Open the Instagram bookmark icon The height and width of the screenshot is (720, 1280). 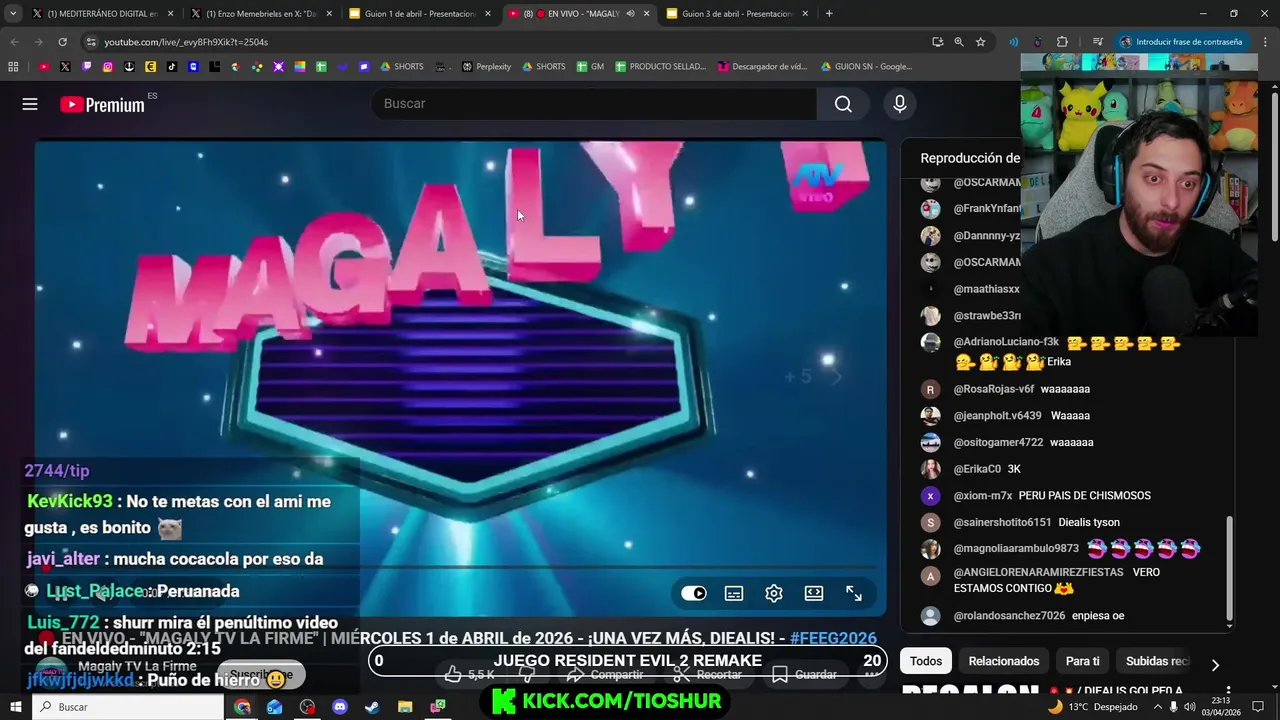click(x=108, y=67)
